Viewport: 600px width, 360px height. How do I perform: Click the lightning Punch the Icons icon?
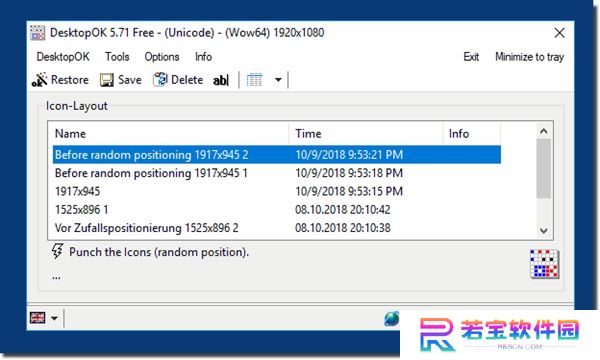57,252
